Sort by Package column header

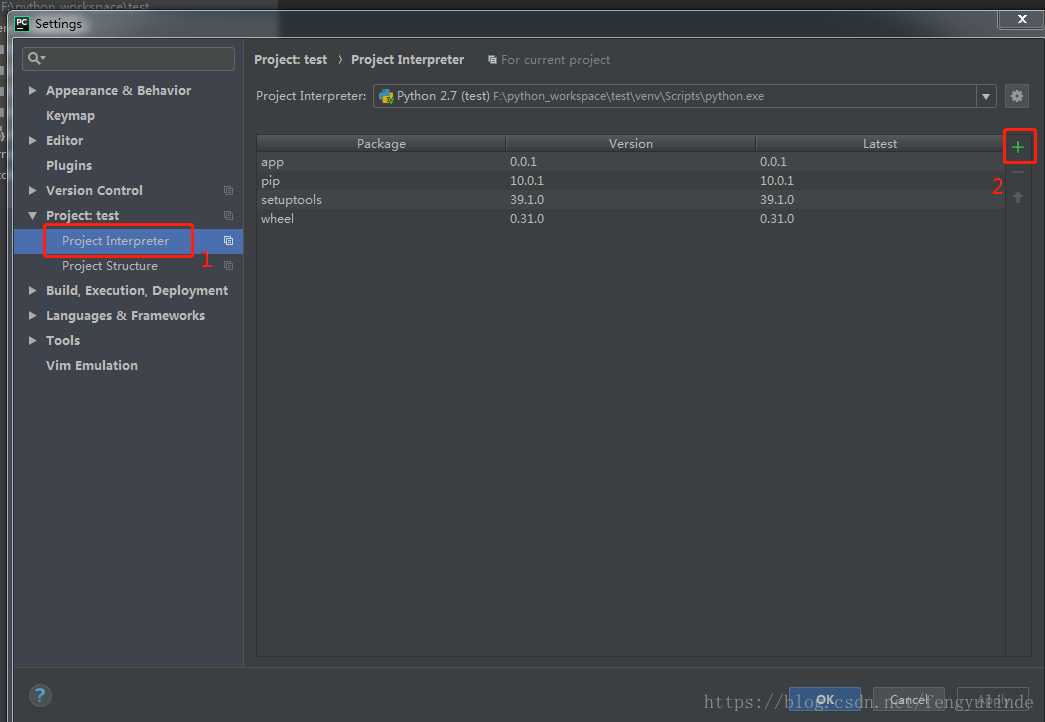tap(381, 143)
